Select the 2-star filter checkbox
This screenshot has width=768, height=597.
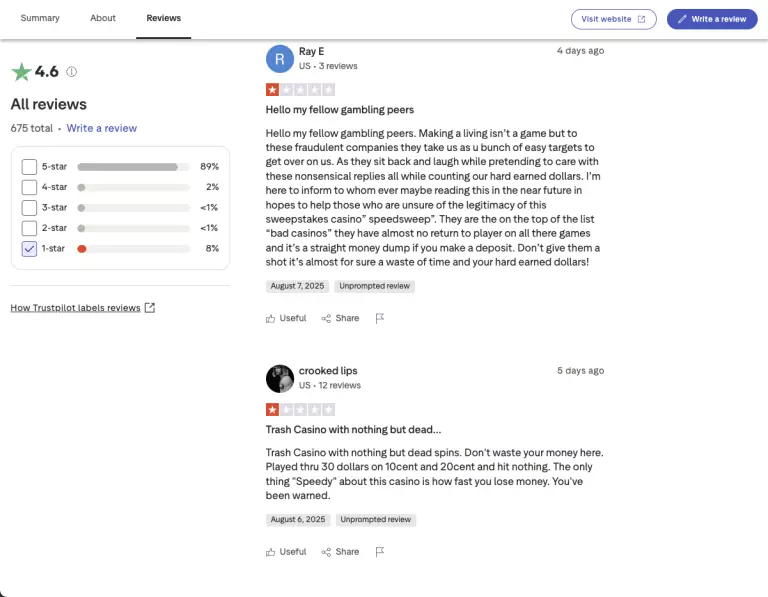tap(29, 228)
